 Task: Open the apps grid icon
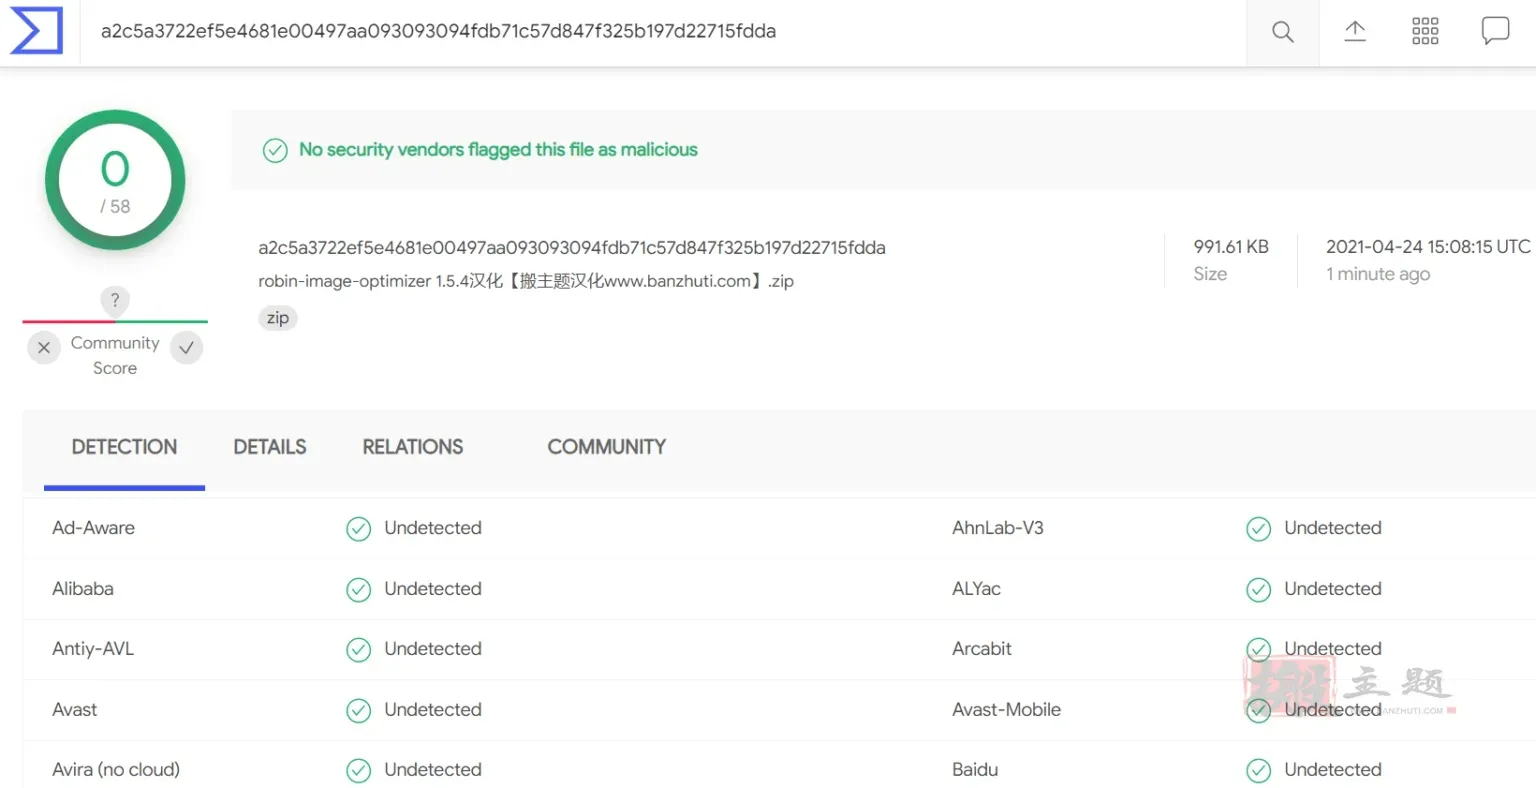pyautogui.click(x=1425, y=31)
